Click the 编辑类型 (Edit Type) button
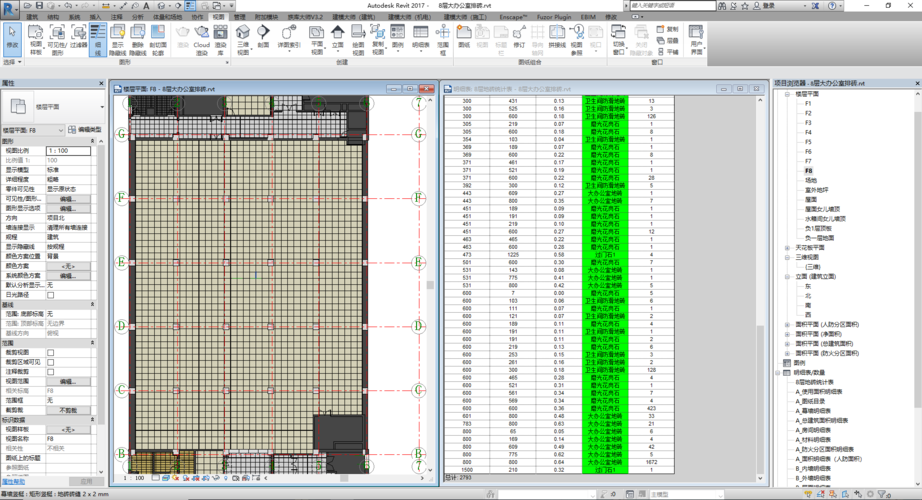 [84, 130]
